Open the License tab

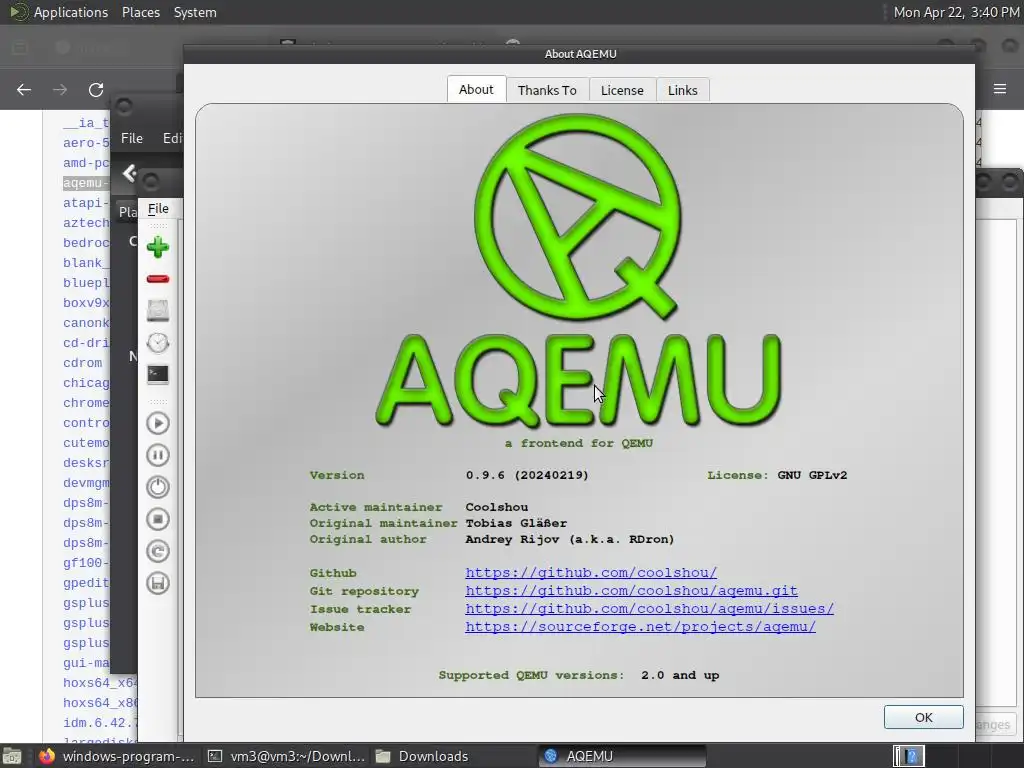pyautogui.click(x=622, y=90)
